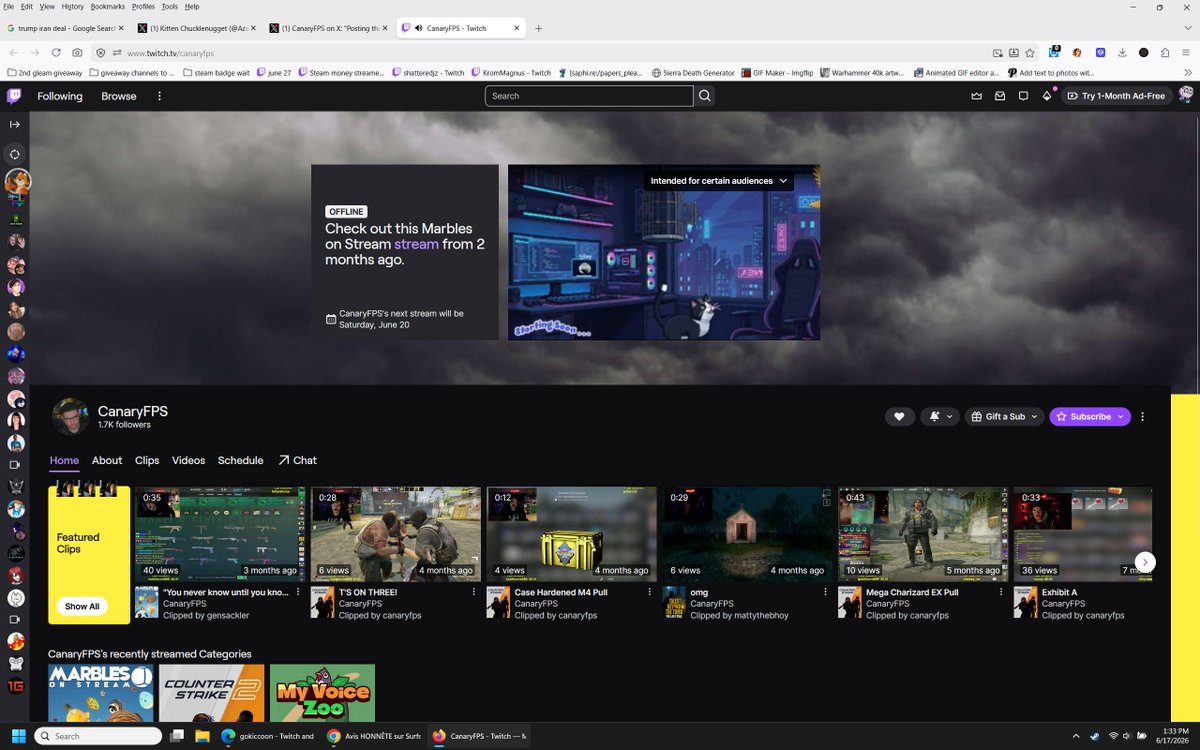
Task: Open the user avatar menu
Action: tap(1186, 96)
